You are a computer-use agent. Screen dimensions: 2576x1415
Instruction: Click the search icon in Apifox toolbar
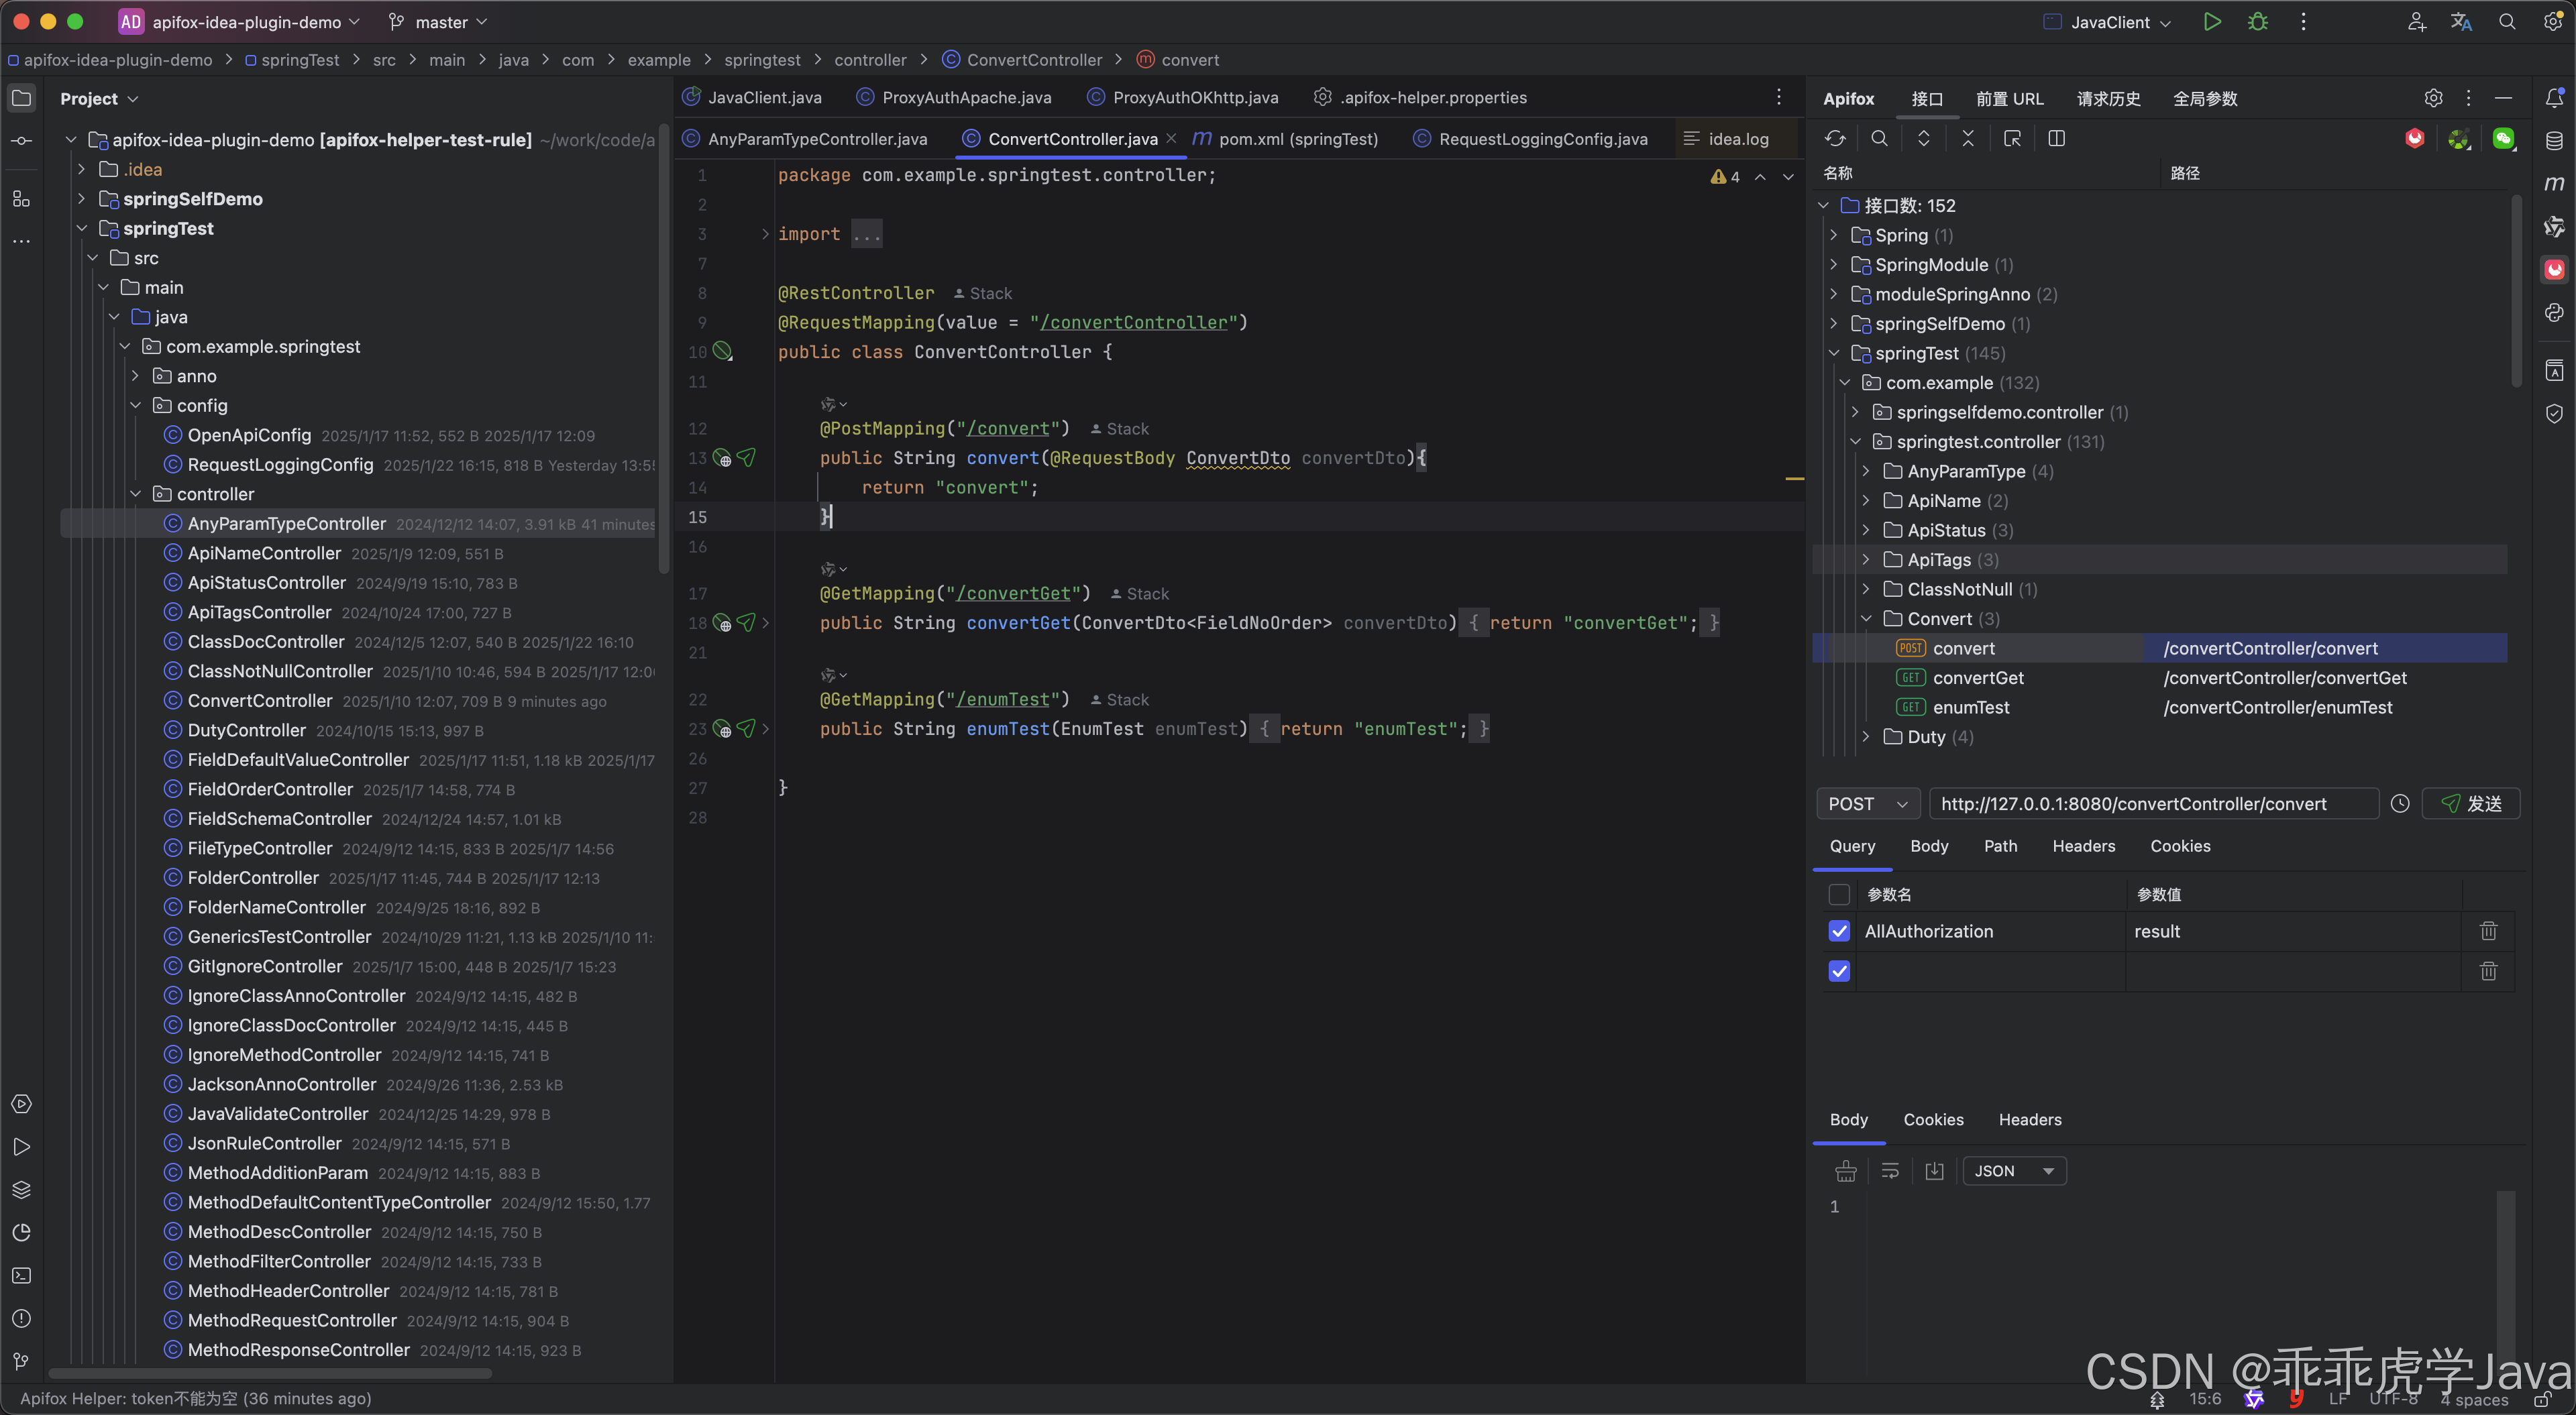tap(1879, 139)
